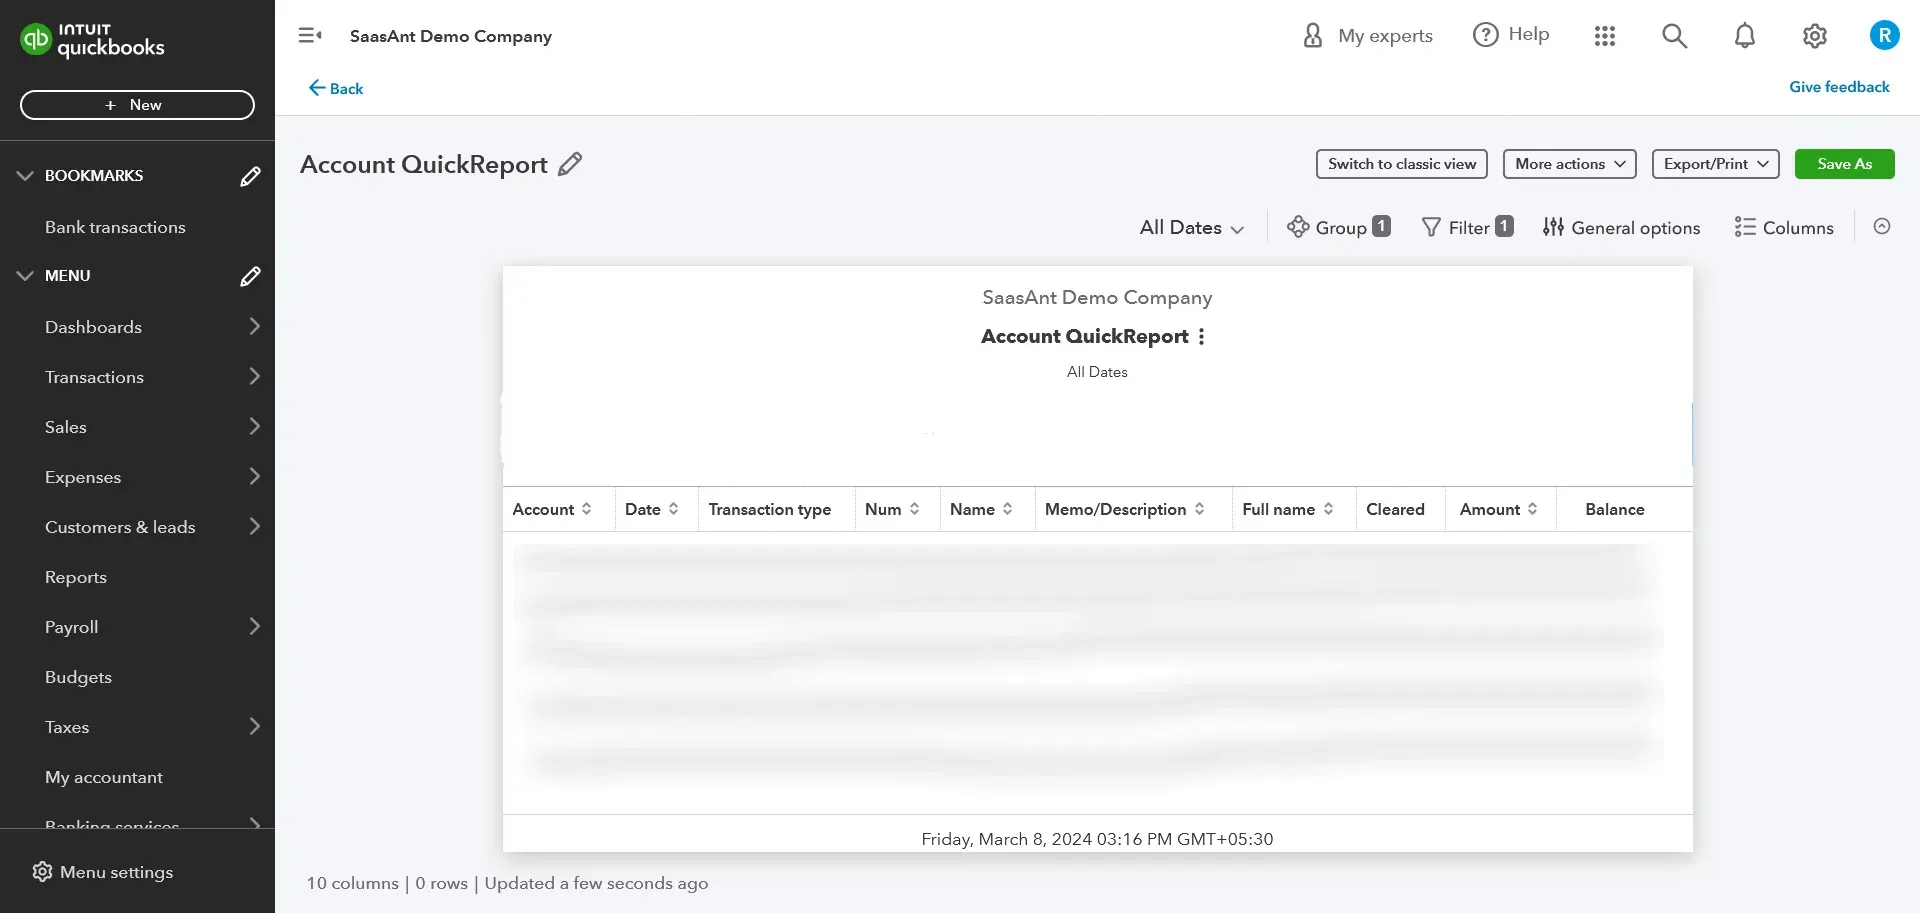1920x913 pixels.
Task: Edit bookmarks with the pencil icon
Action: pos(250,176)
